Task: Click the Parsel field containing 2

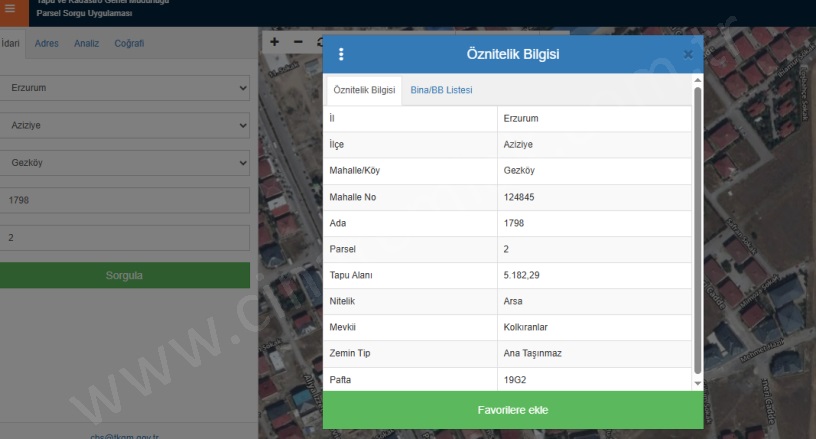Action: pos(124,238)
